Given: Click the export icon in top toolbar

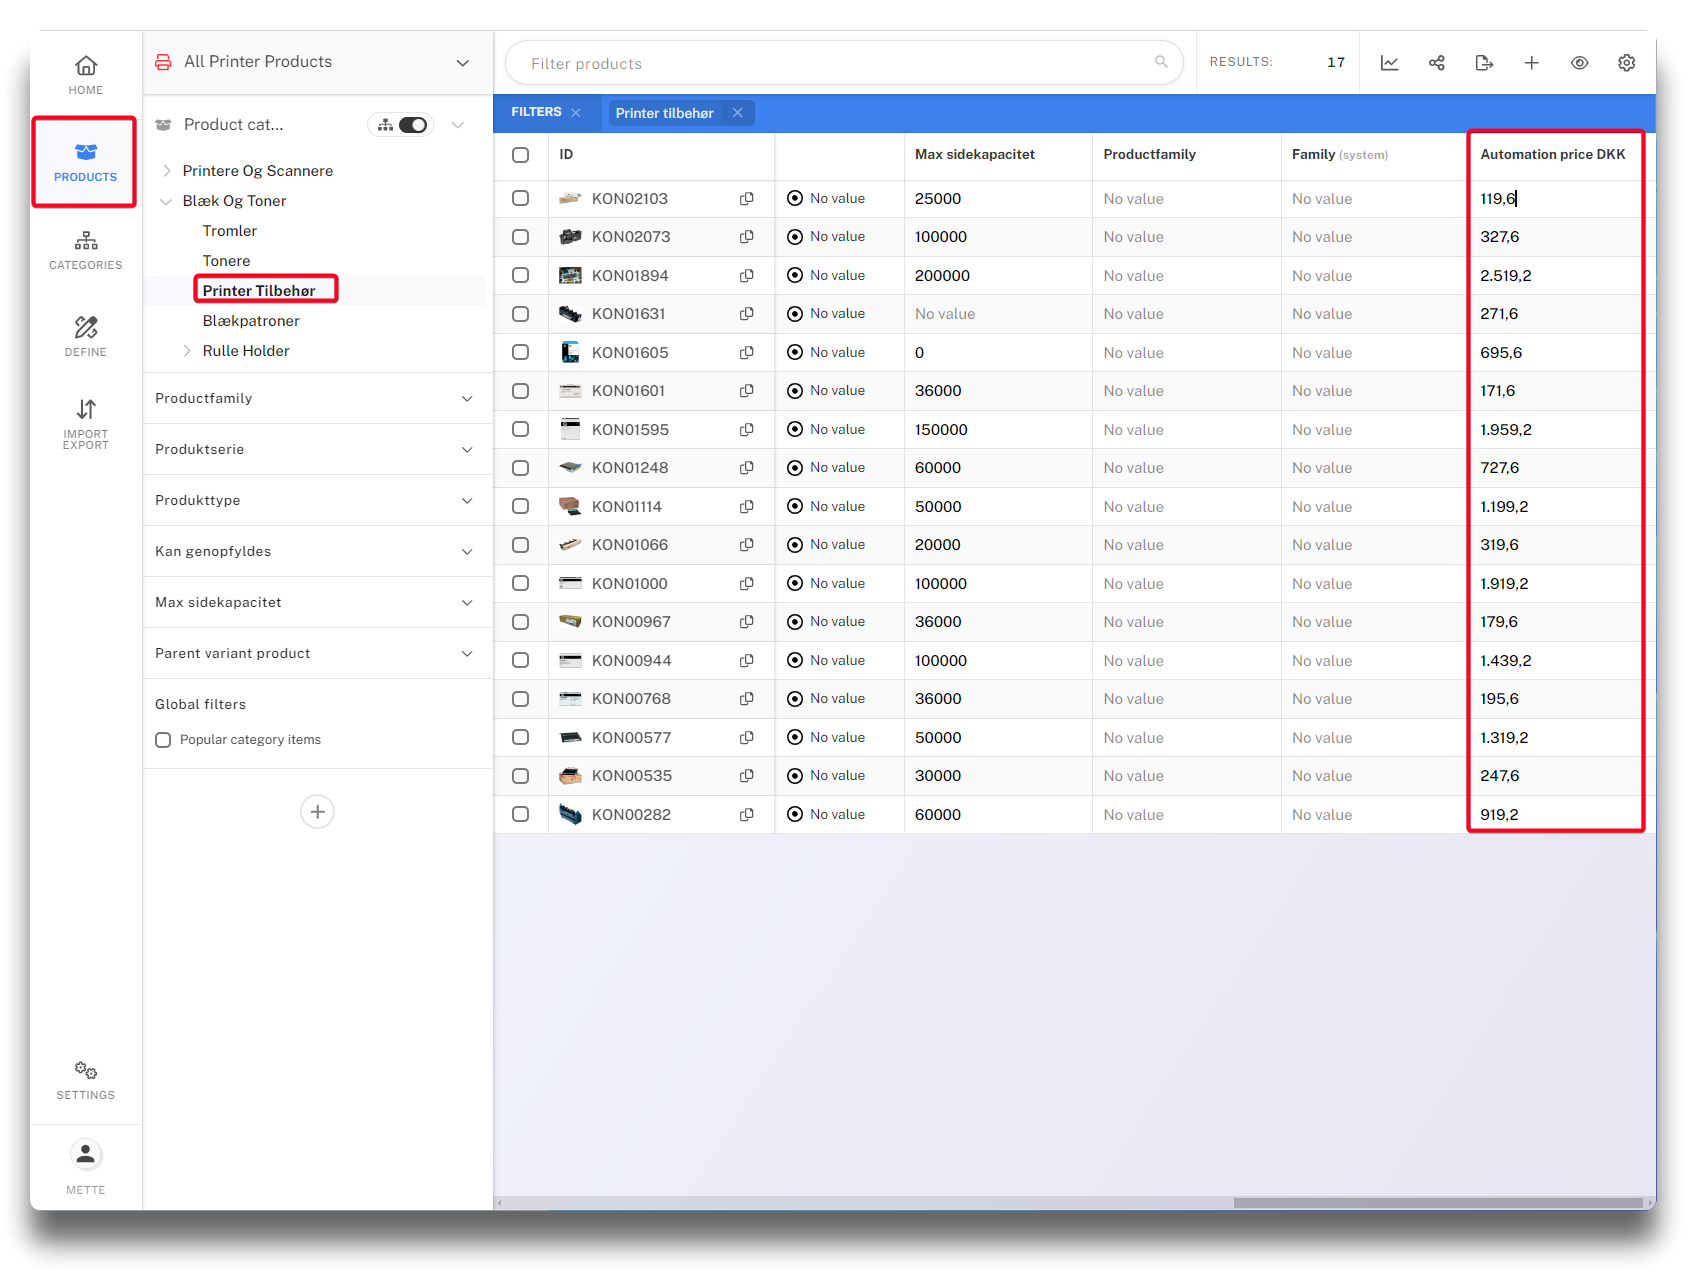Looking at the screenshot, I should click(x=1484, y=63).
